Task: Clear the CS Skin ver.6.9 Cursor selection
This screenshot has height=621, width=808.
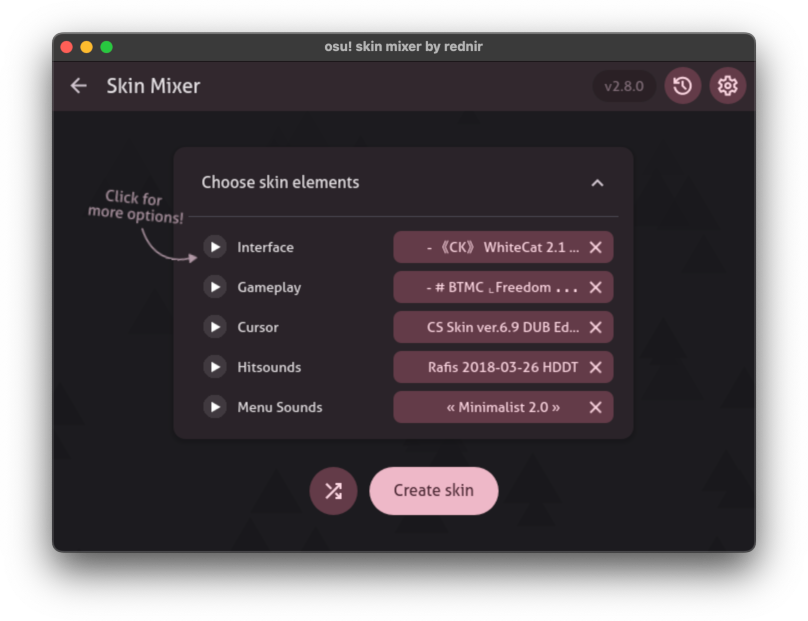Action: click(x=596, y=327)
